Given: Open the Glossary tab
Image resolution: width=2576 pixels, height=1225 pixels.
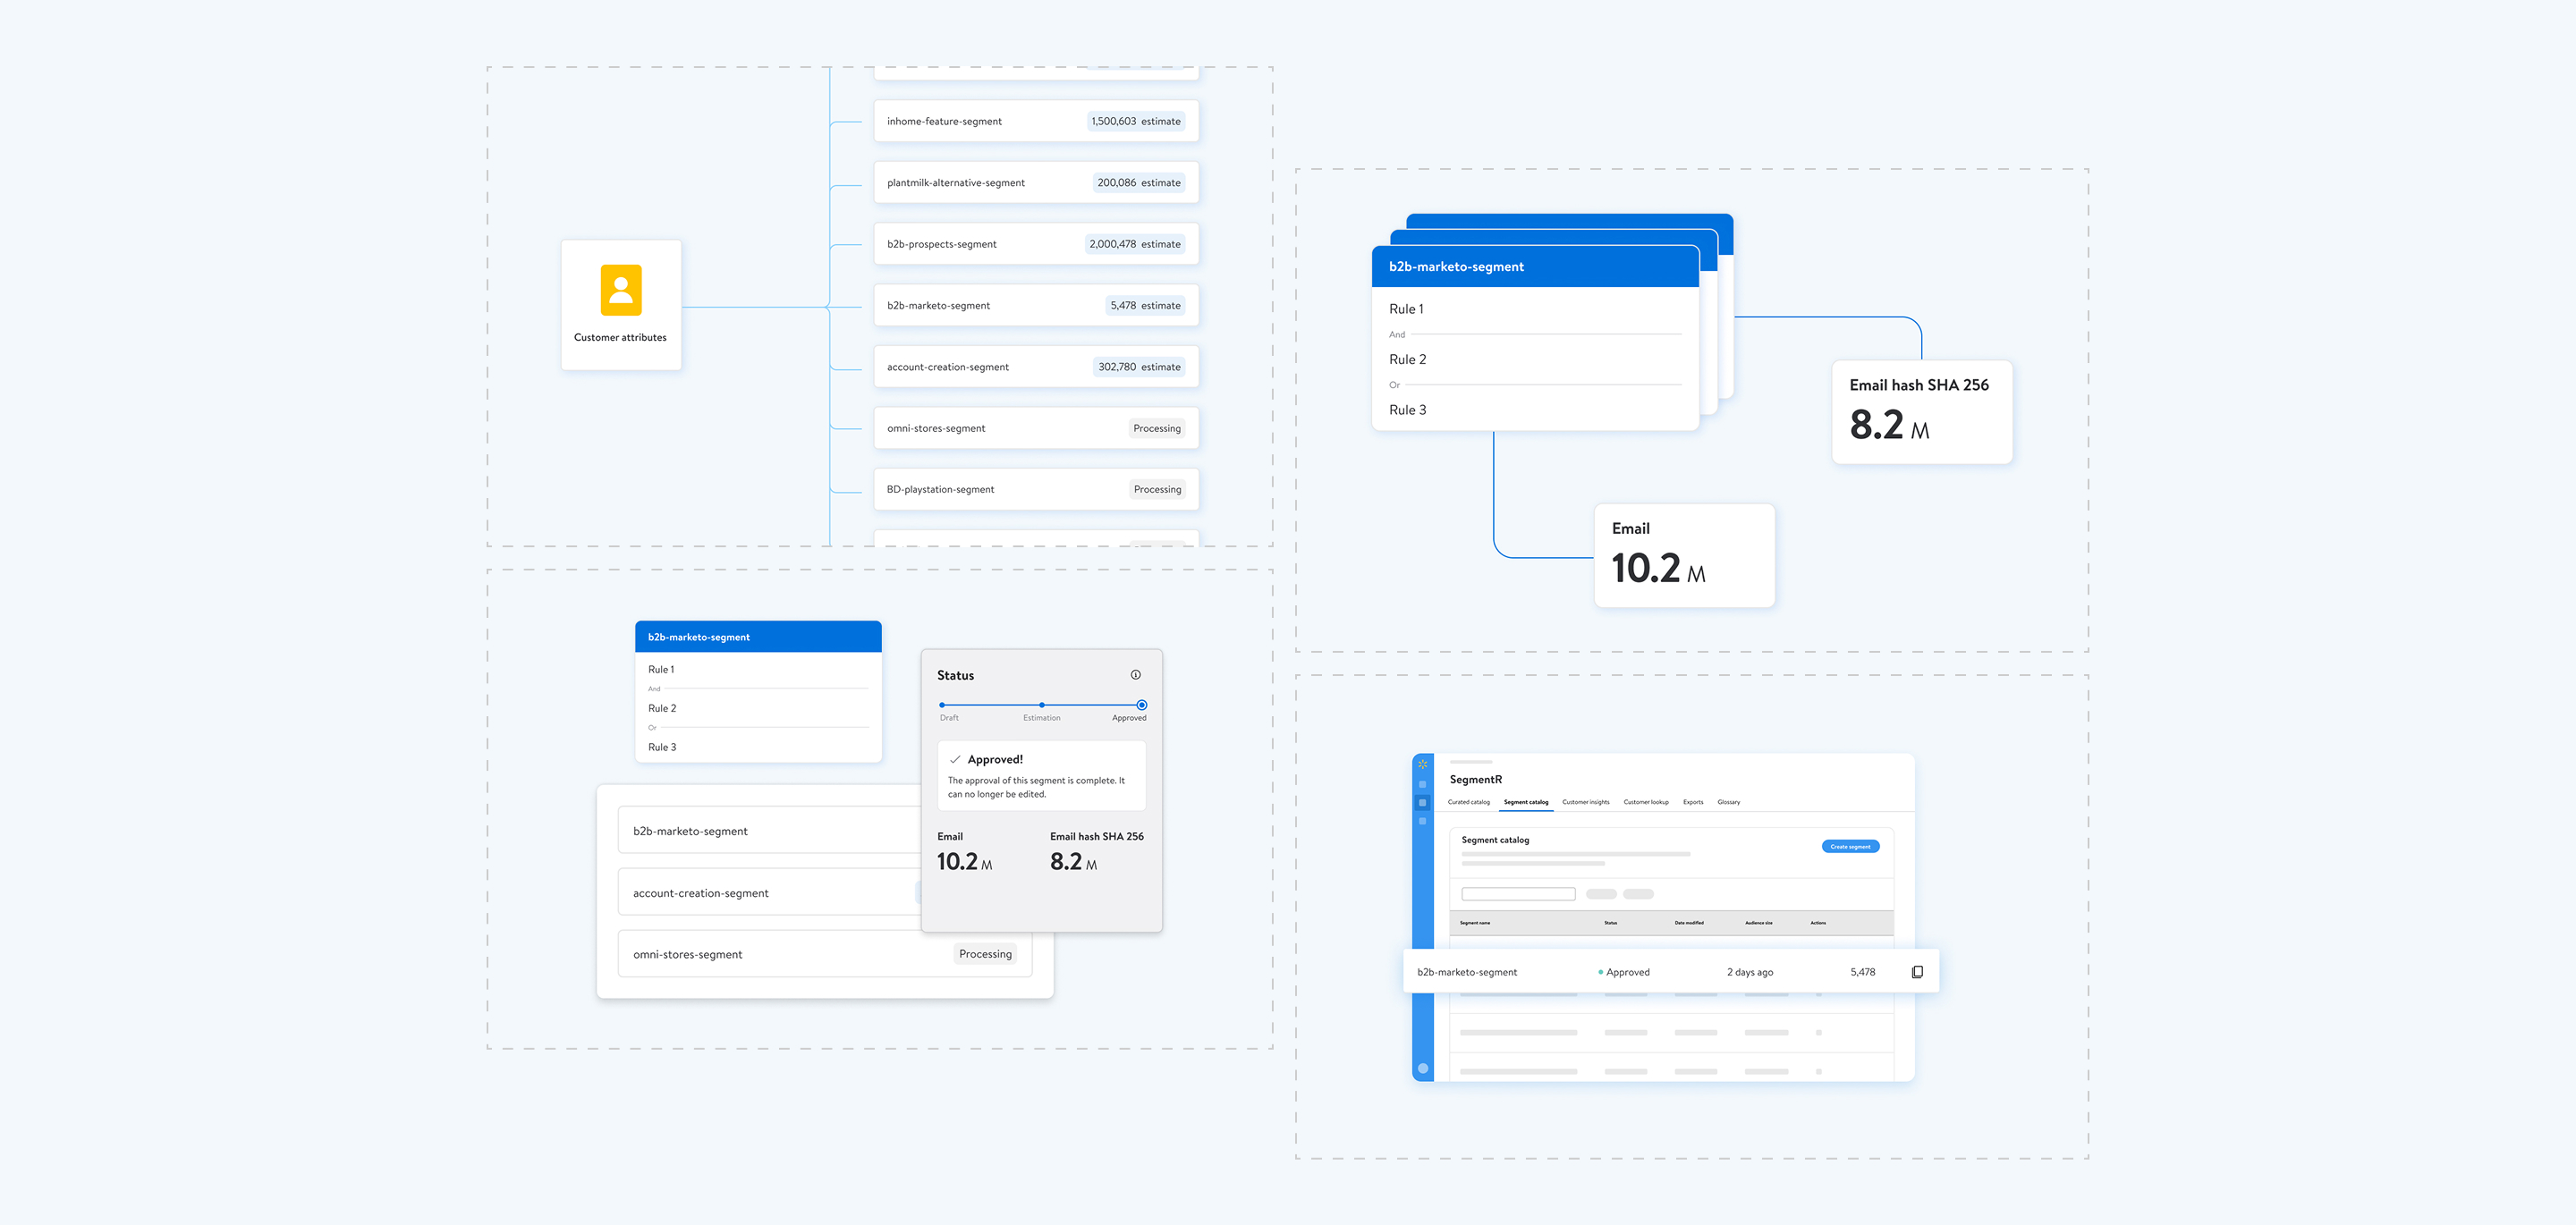Looking at the screenshot, I should pos(1728,802).
